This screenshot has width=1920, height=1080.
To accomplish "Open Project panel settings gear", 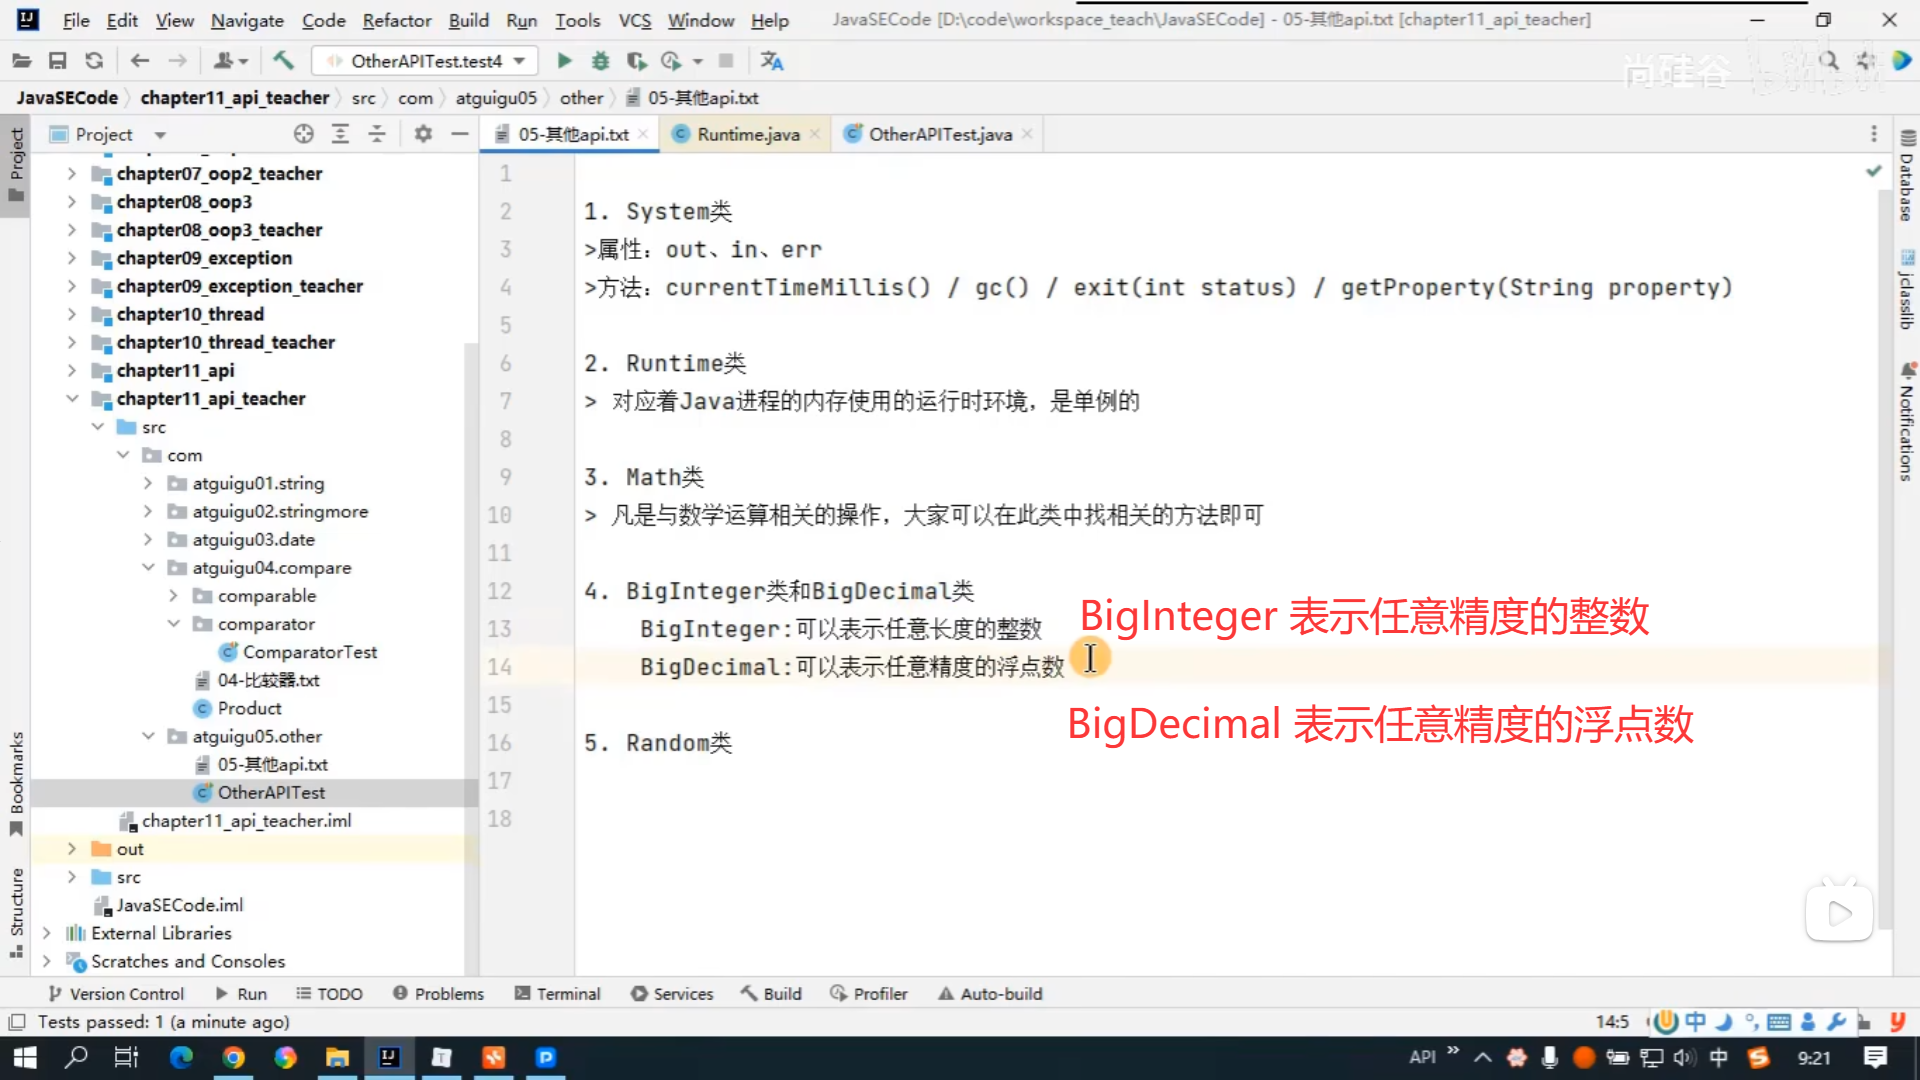I will pyautogui.click(x=423, y=134).
